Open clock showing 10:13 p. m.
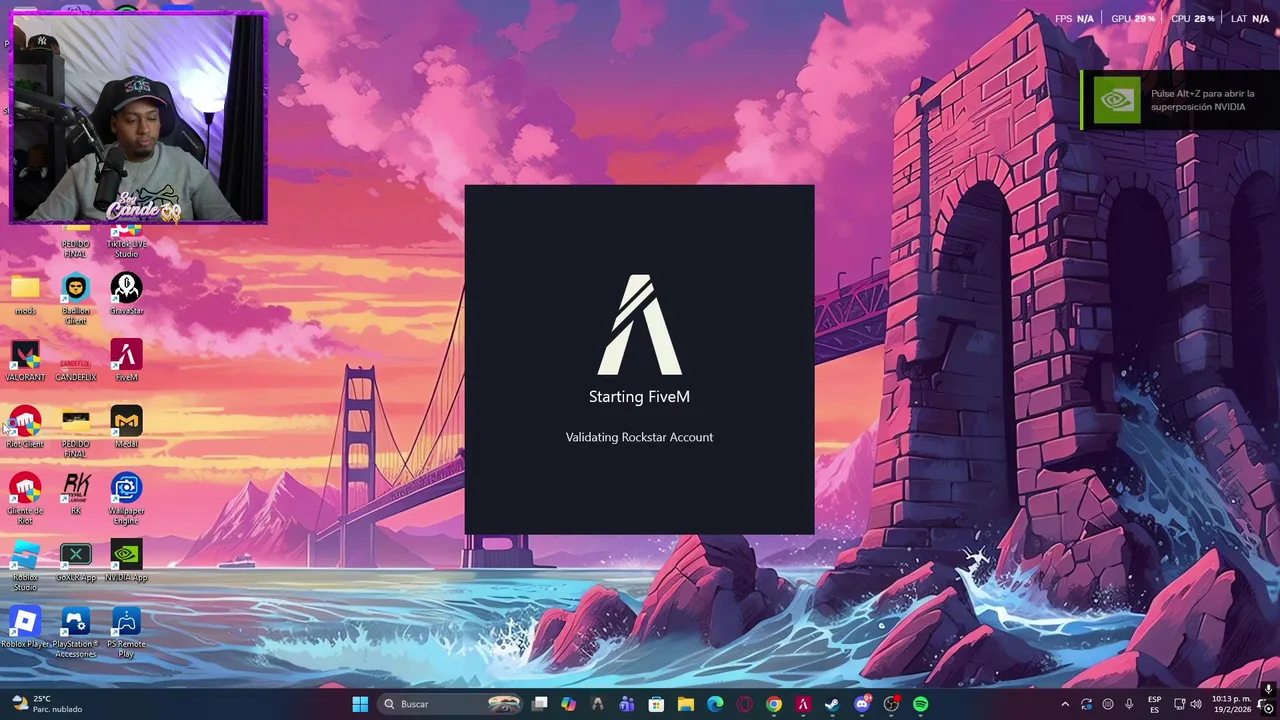Viewport: 1280px width, 720px height. (x=1230, y=704)
